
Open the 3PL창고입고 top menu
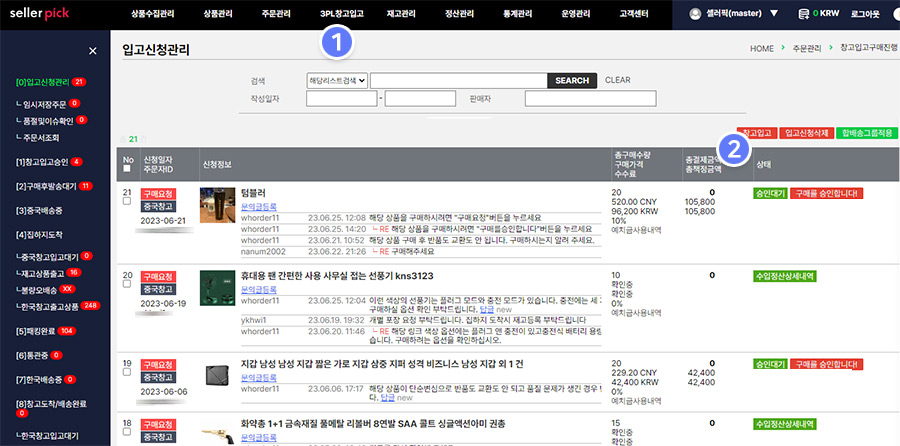point(342,14)
